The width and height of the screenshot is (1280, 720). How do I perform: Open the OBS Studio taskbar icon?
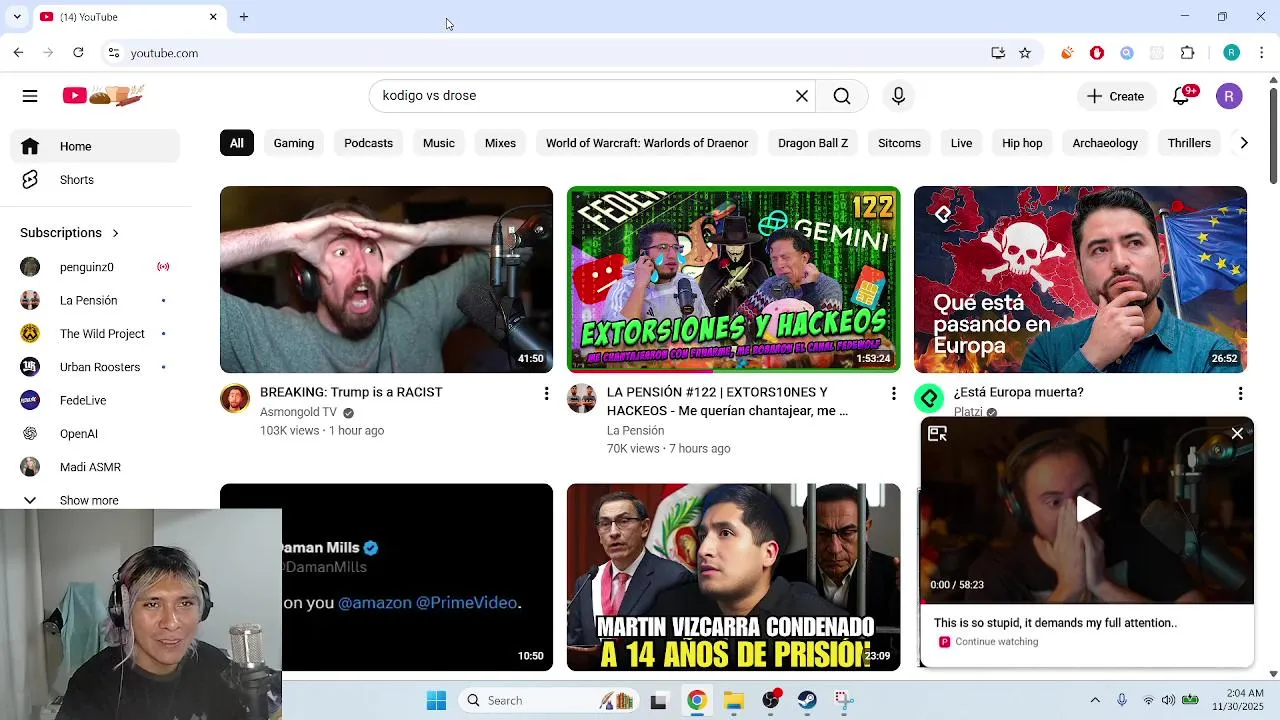[x=770, y=700]
